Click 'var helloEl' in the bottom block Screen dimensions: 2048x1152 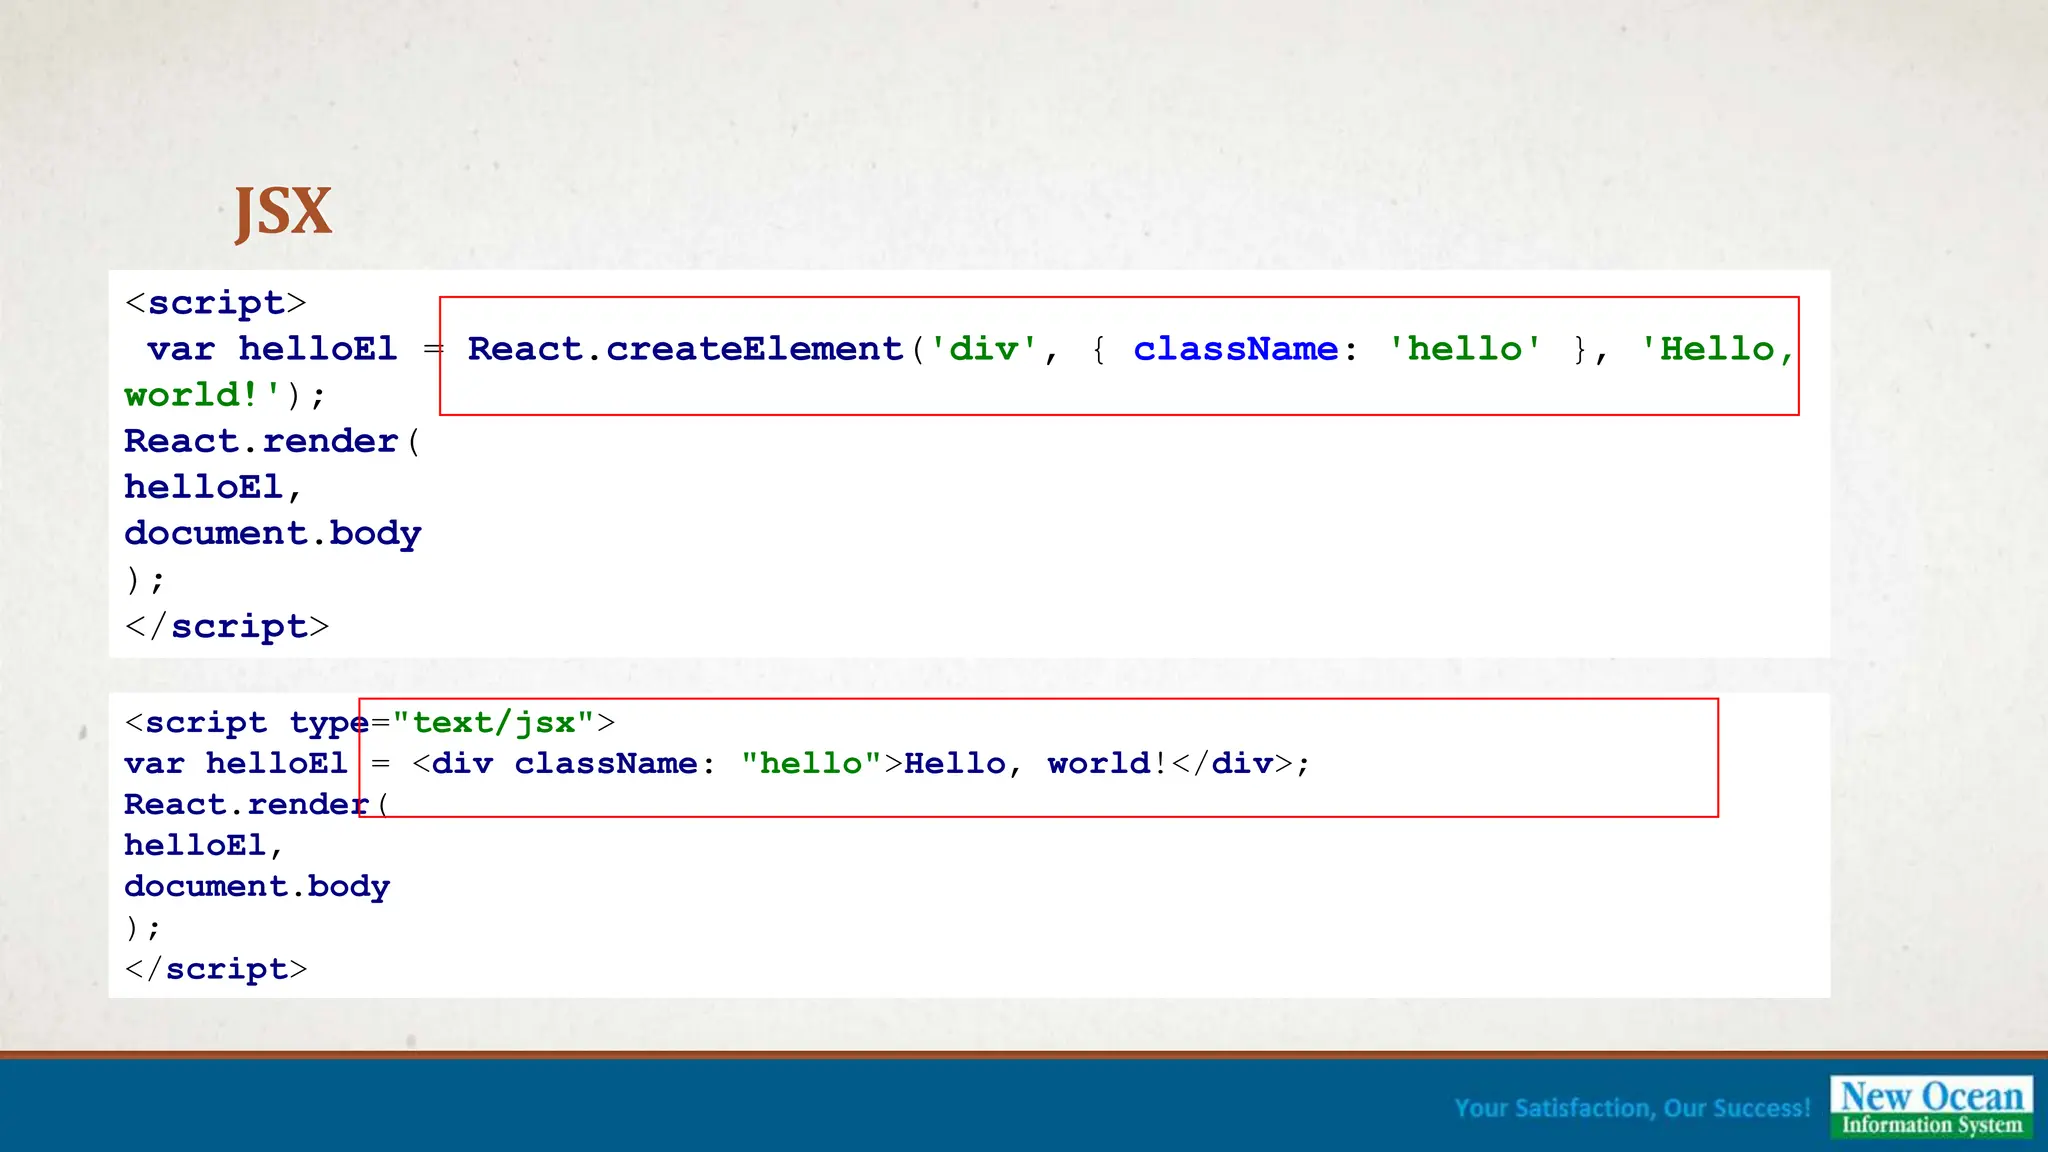coord(235,764)
